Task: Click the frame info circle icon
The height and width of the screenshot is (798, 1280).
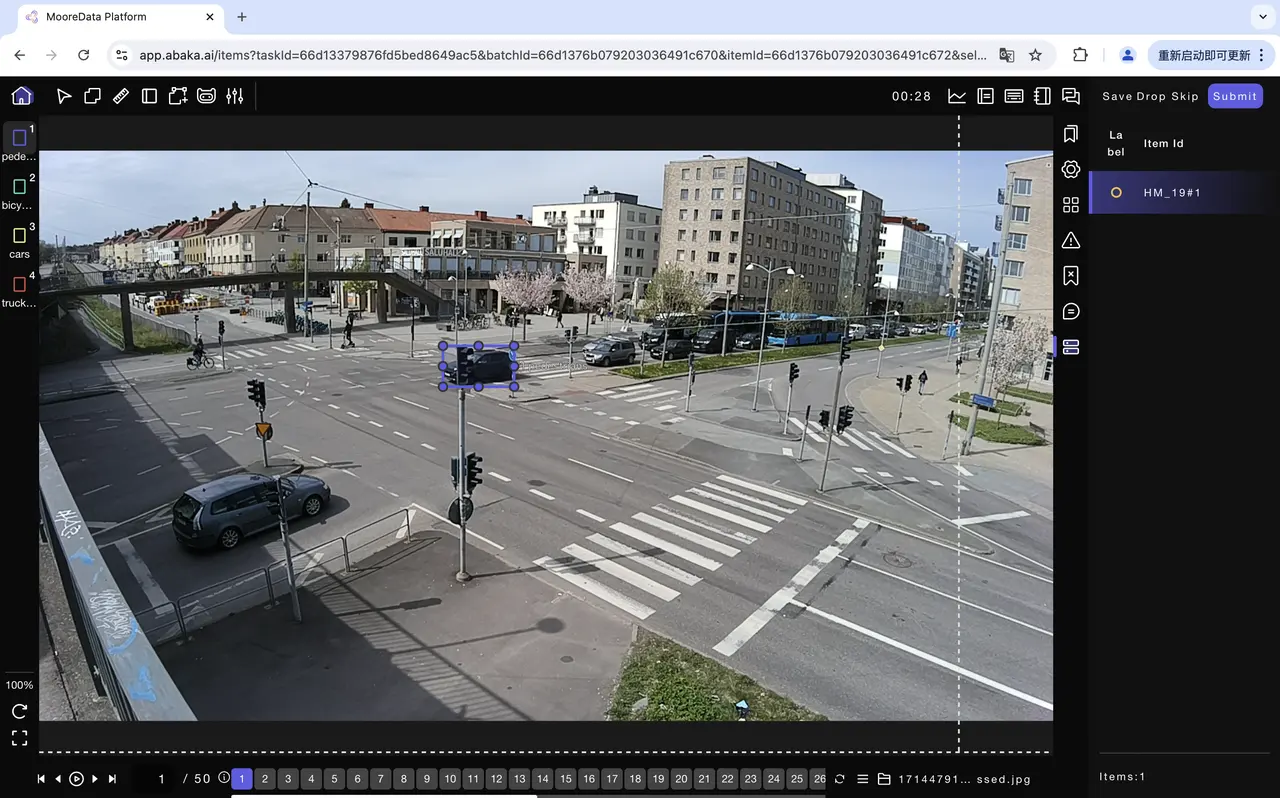Action: (223, 778)
